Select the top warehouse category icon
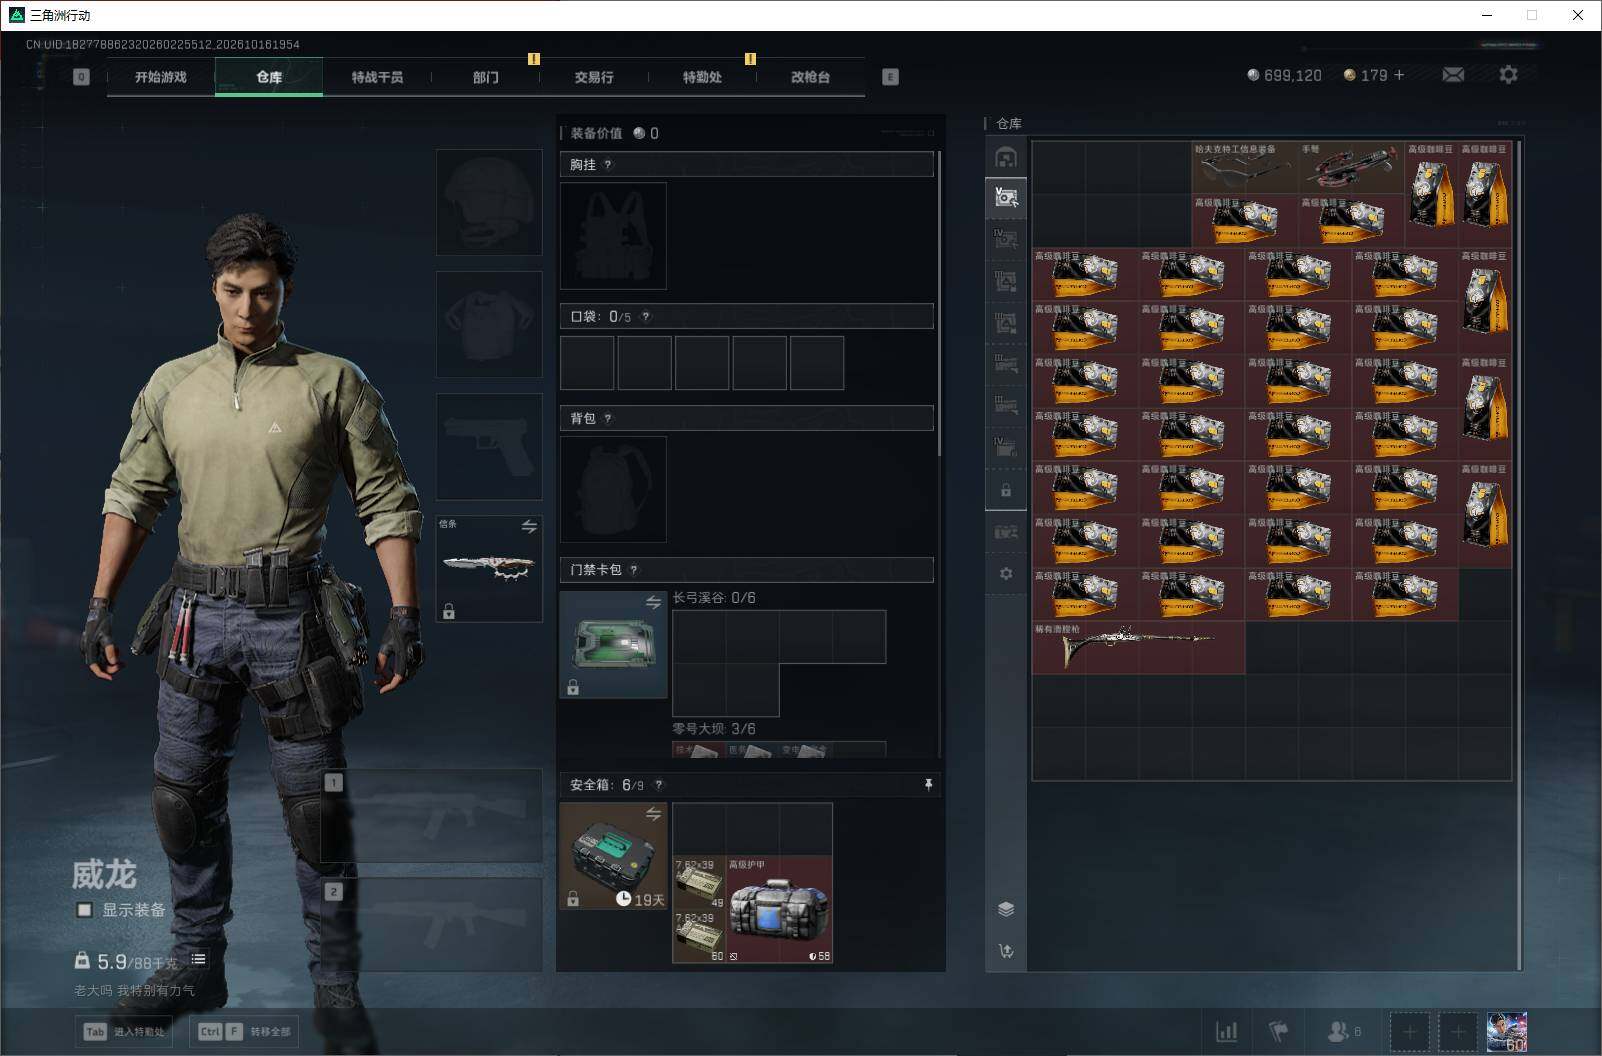The image size is (1602, 1056). (1006, 157)
